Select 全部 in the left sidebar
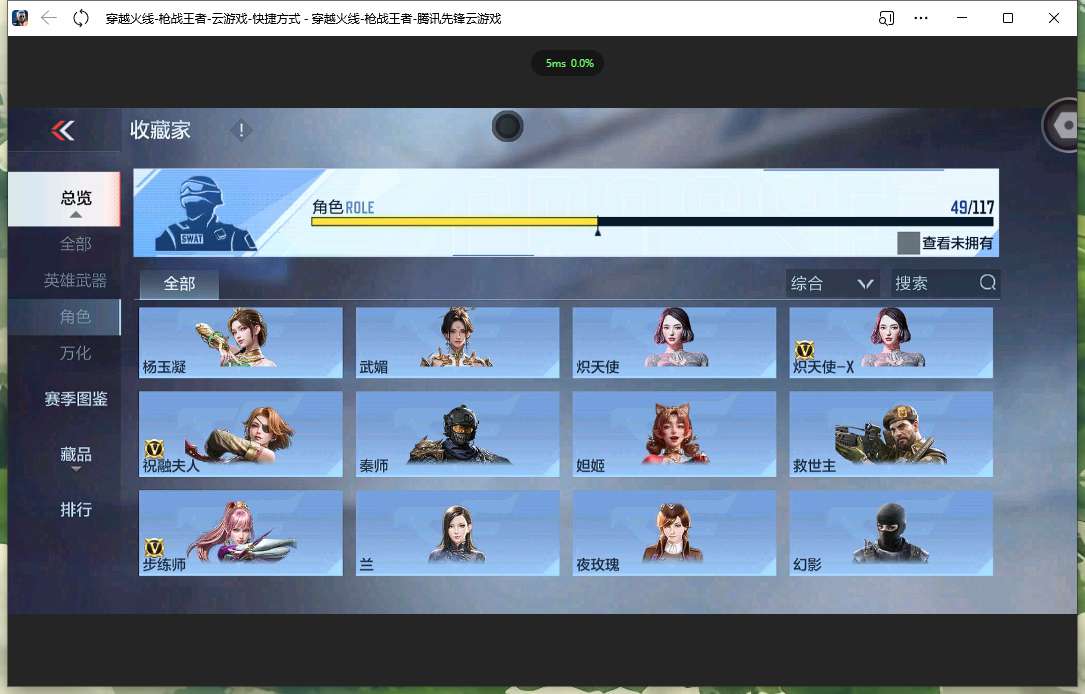 pyautogui.click(x=75, y=244)
